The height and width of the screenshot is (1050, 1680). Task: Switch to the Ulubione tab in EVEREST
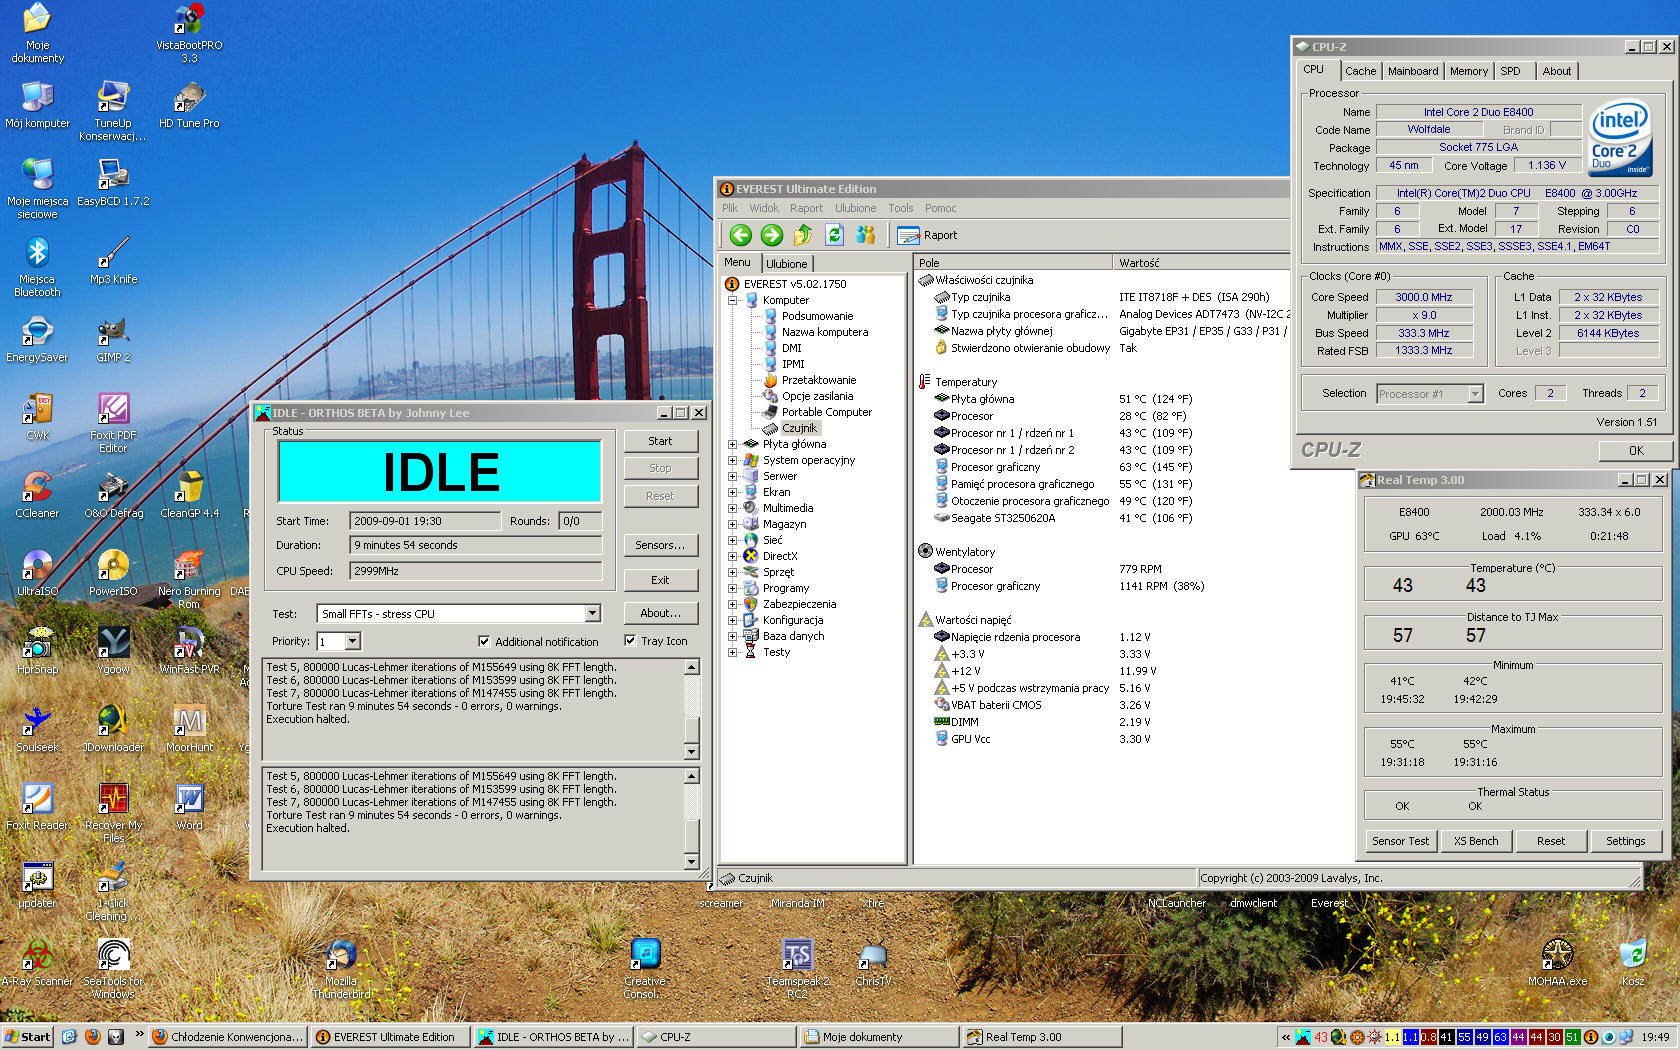click(787, 264)
